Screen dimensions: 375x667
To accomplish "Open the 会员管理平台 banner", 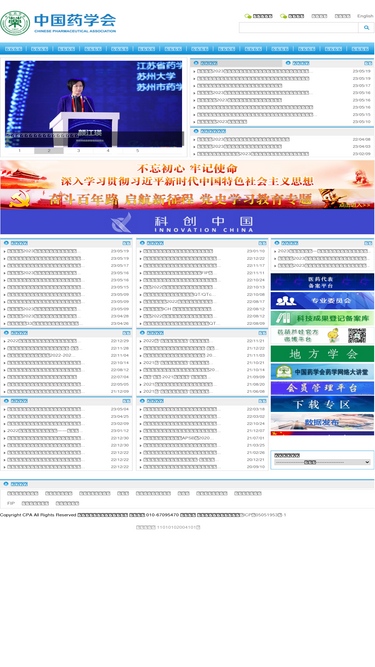I will click(322, 388).
